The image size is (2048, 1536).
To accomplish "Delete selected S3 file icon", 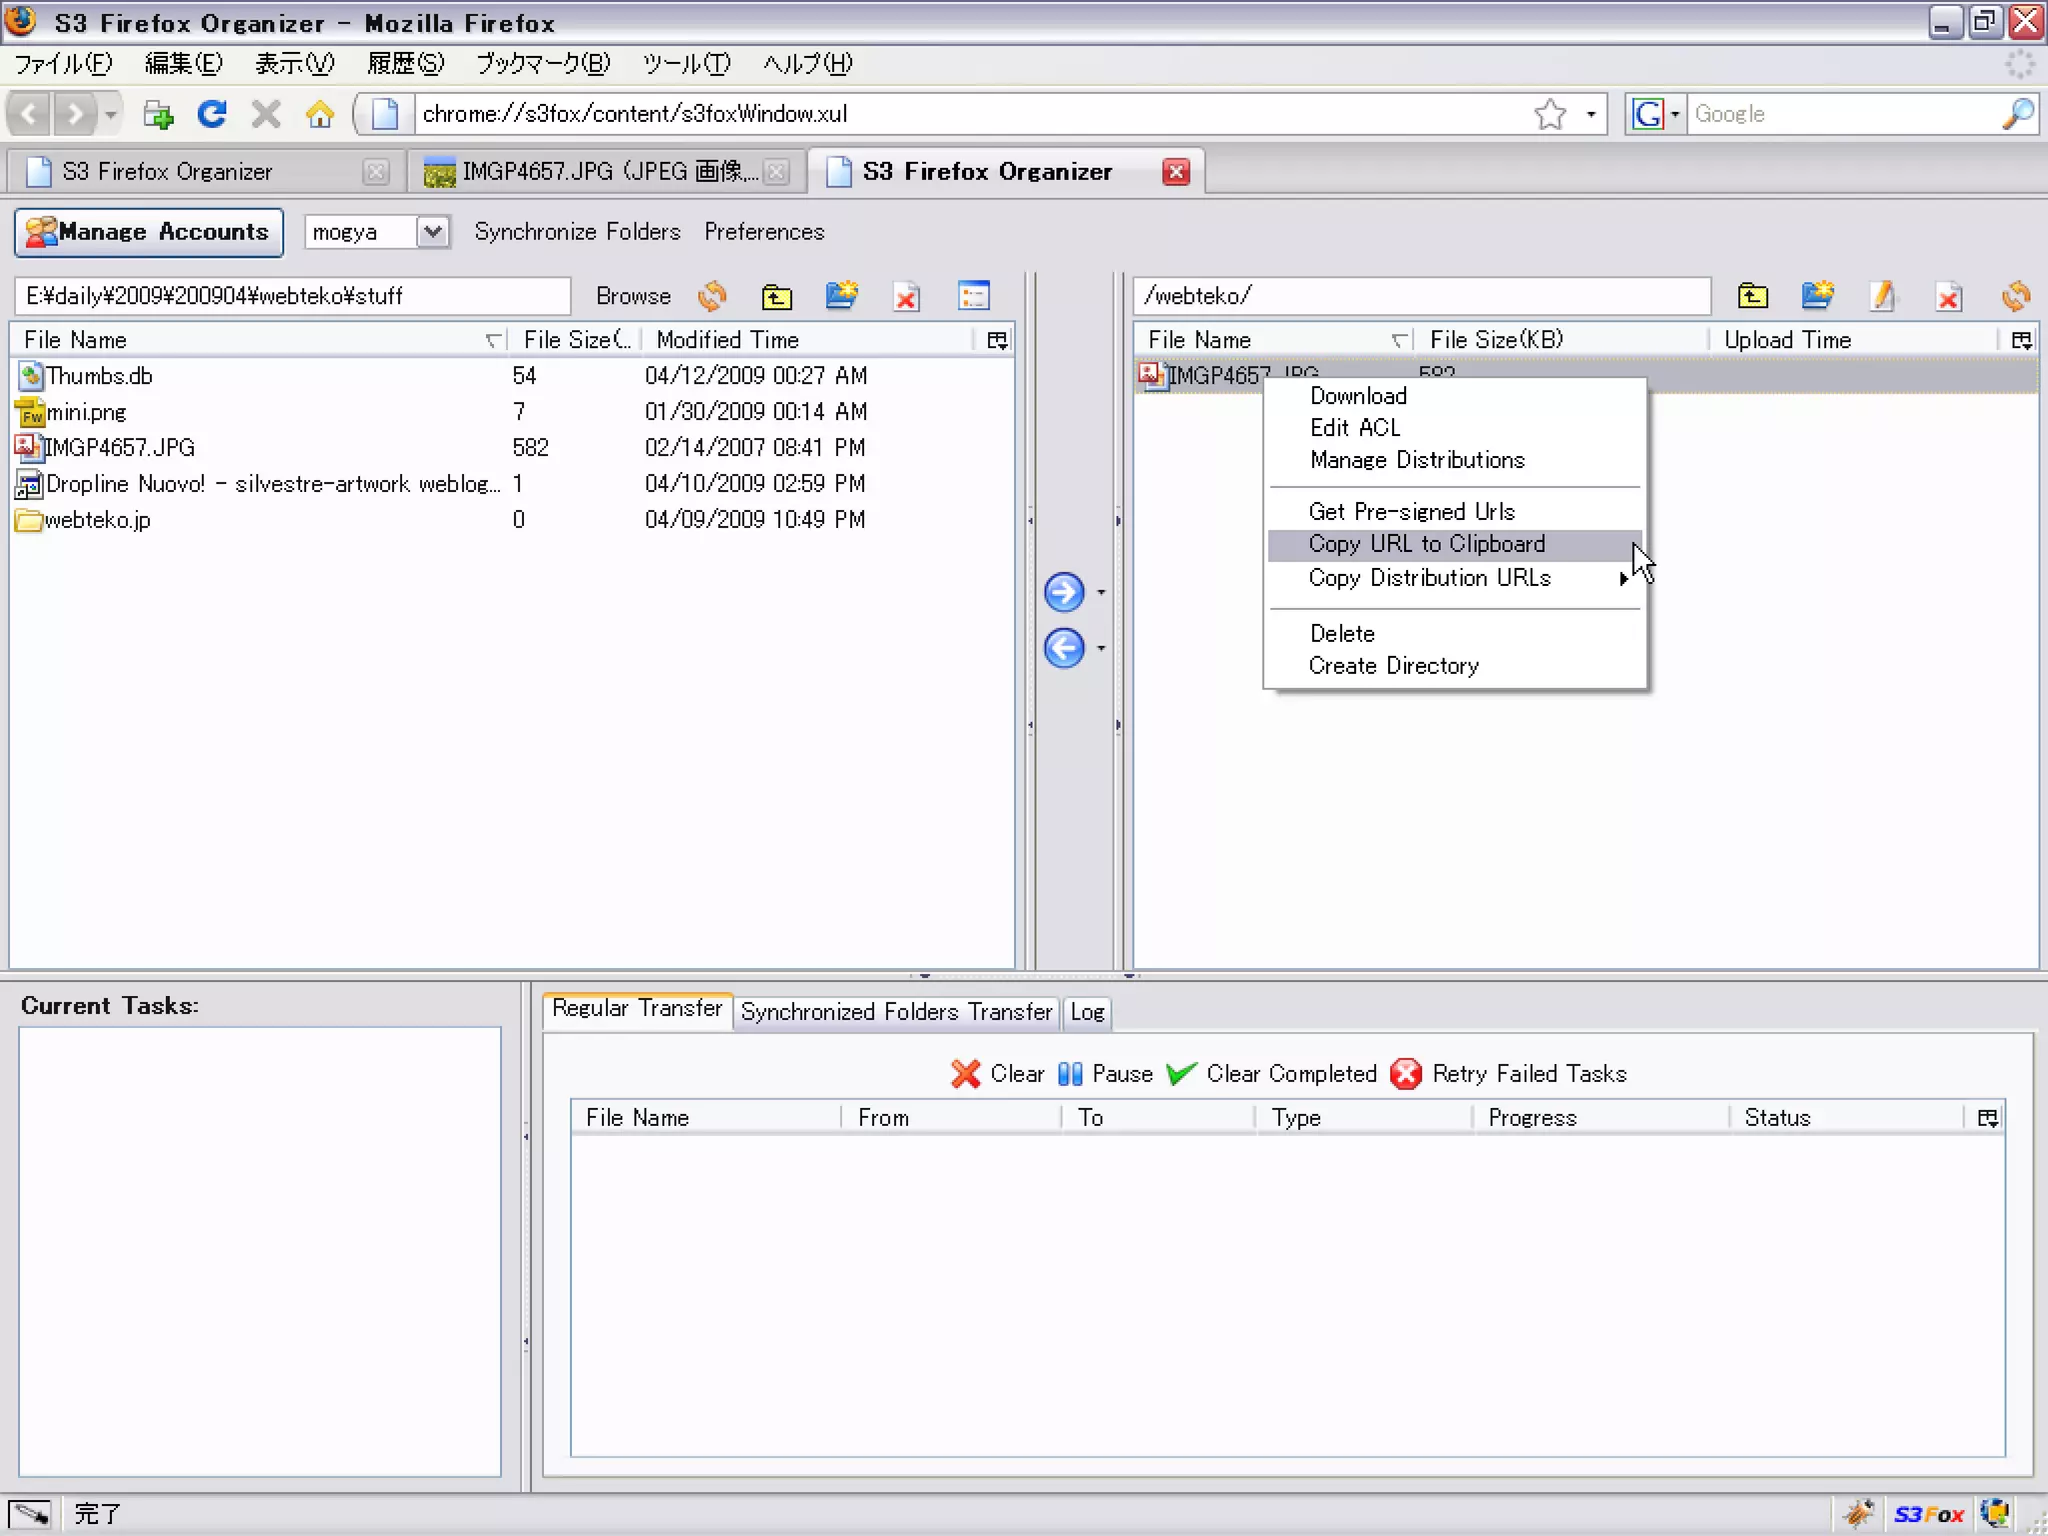I will [1948, 296].
